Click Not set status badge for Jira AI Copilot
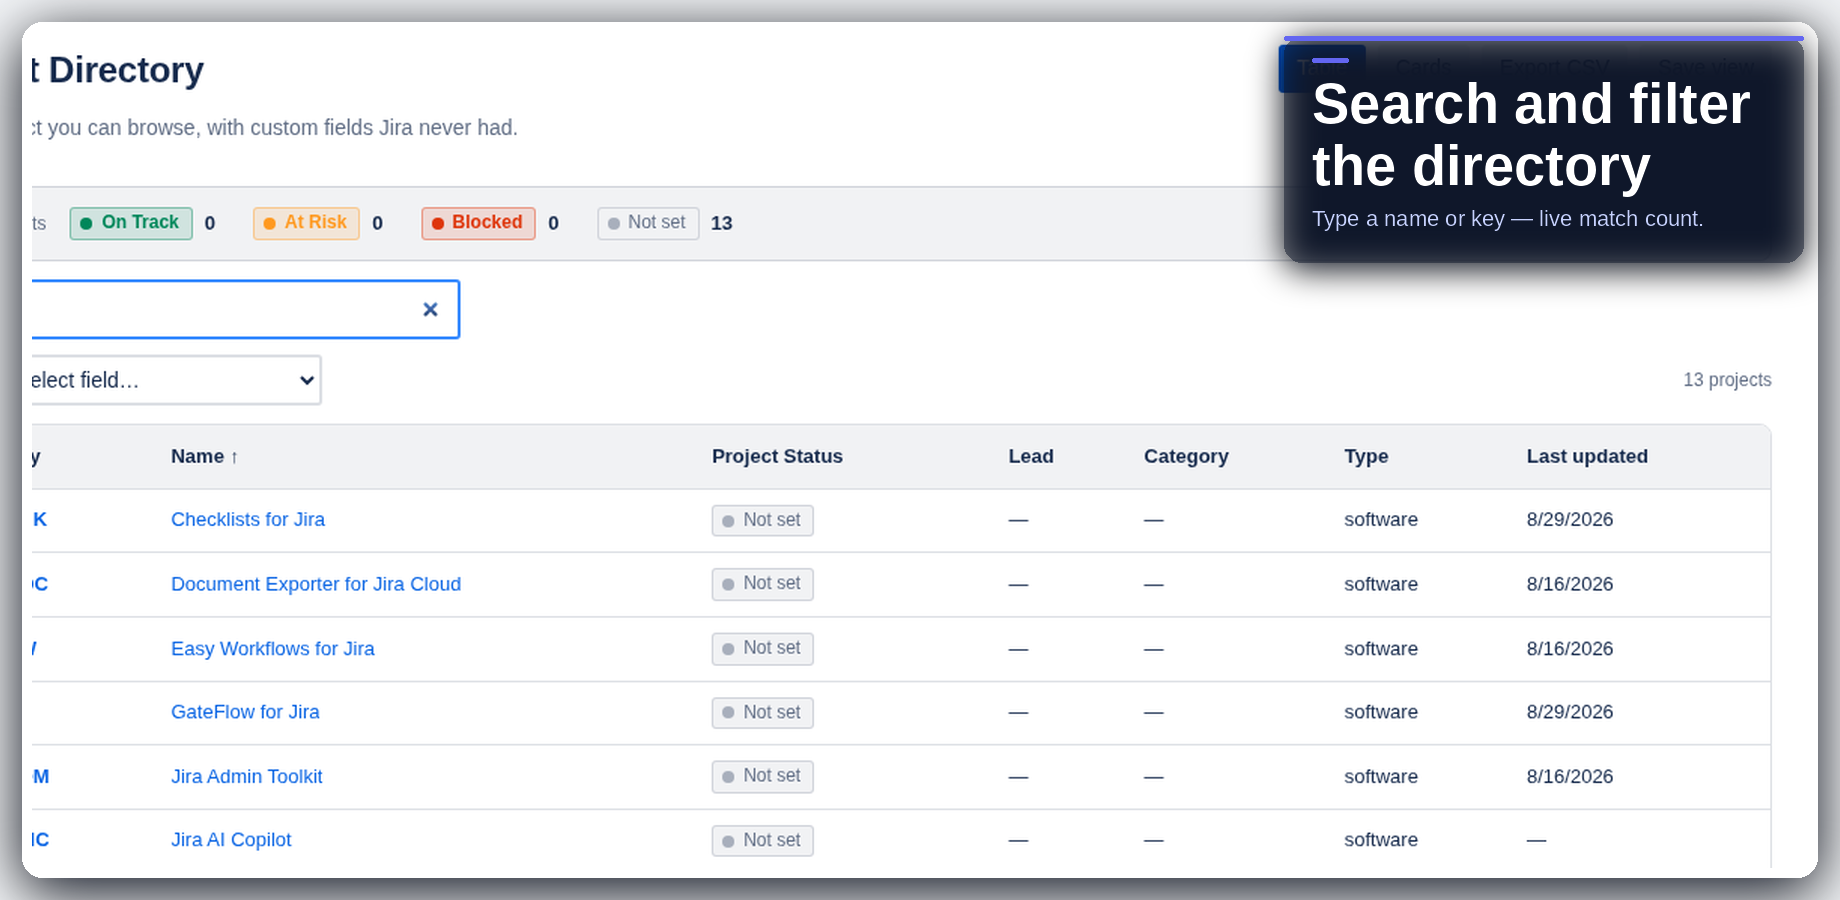 pos(763,841)
